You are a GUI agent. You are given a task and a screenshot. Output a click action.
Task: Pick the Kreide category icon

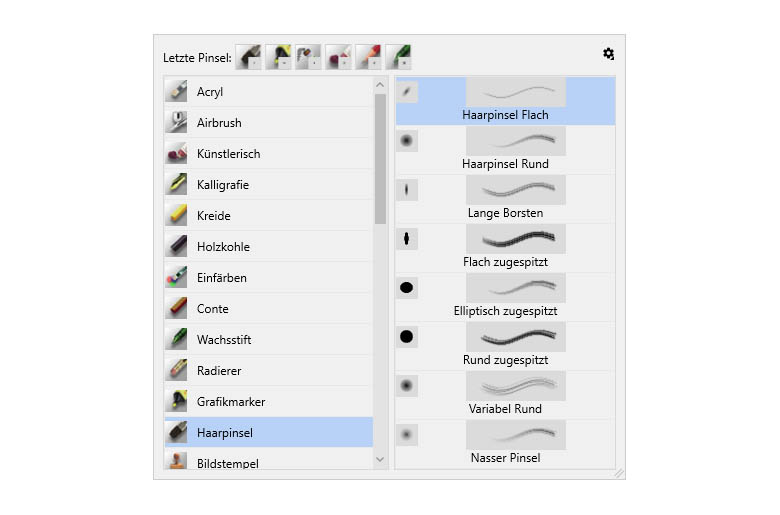coord(176,215)
